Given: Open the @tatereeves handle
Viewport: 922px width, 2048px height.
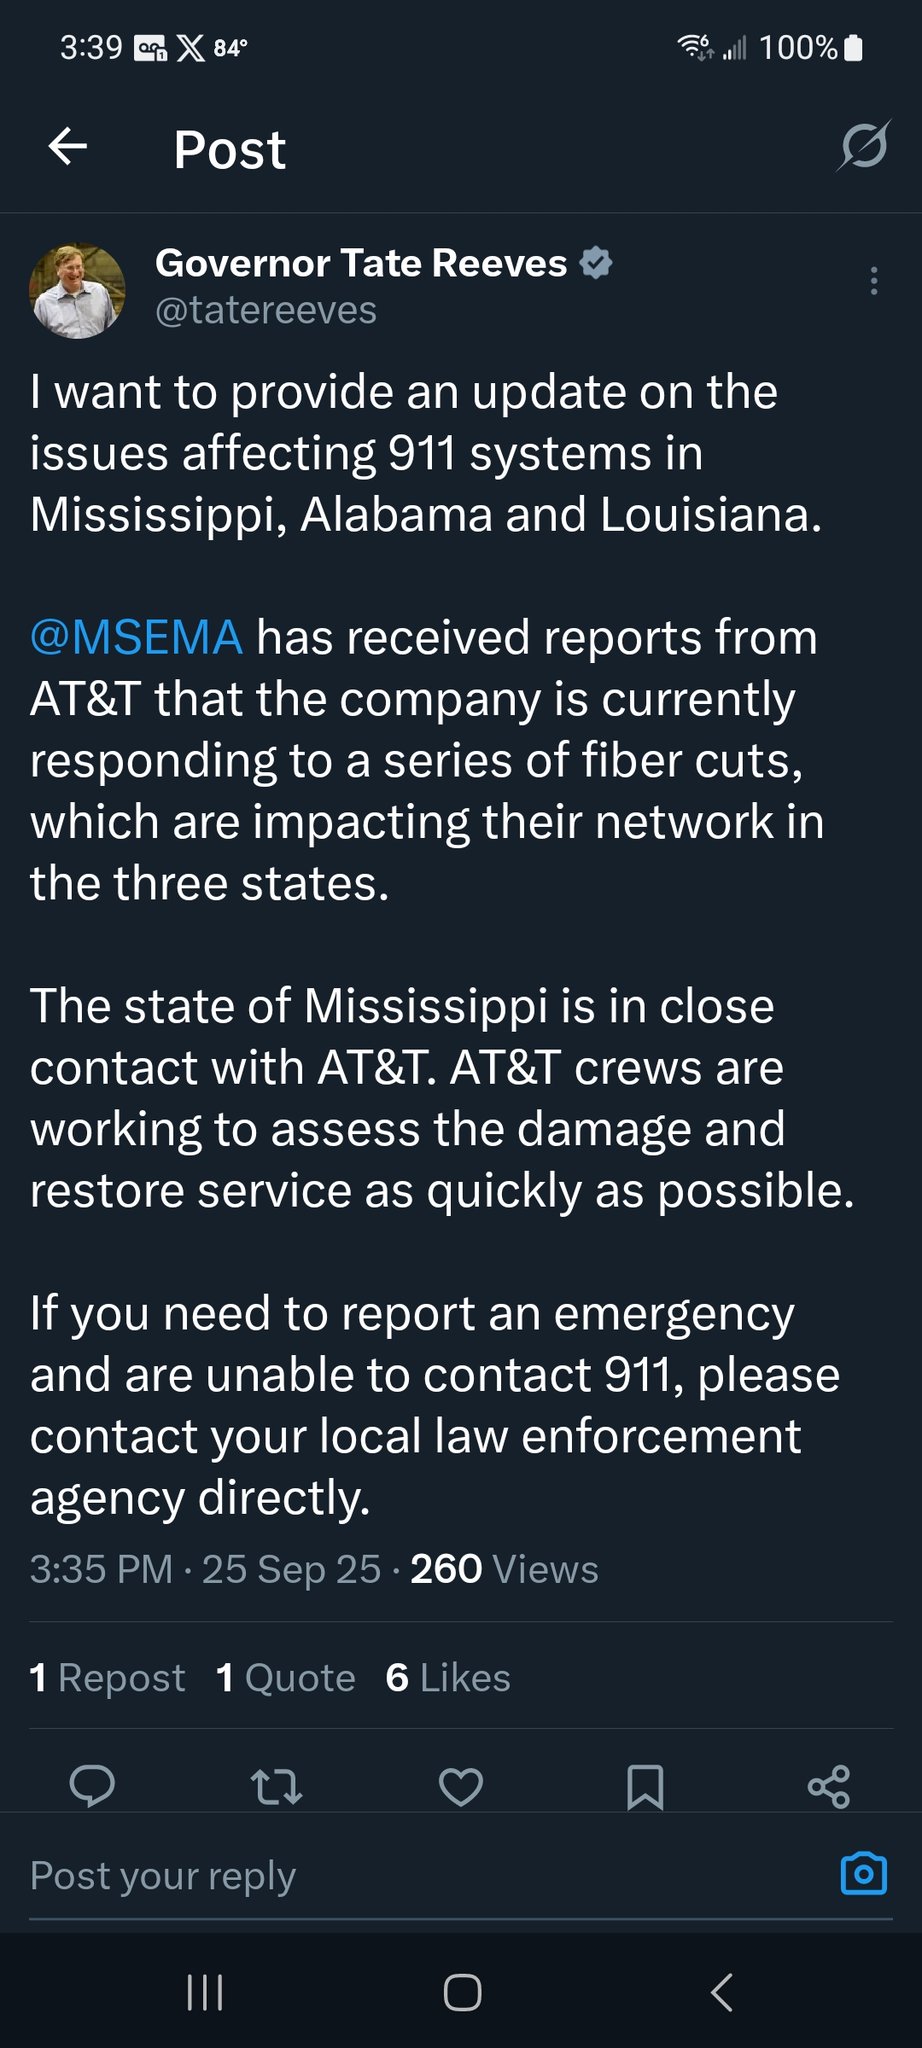Looking at the screenshot, I should point(266,310).
